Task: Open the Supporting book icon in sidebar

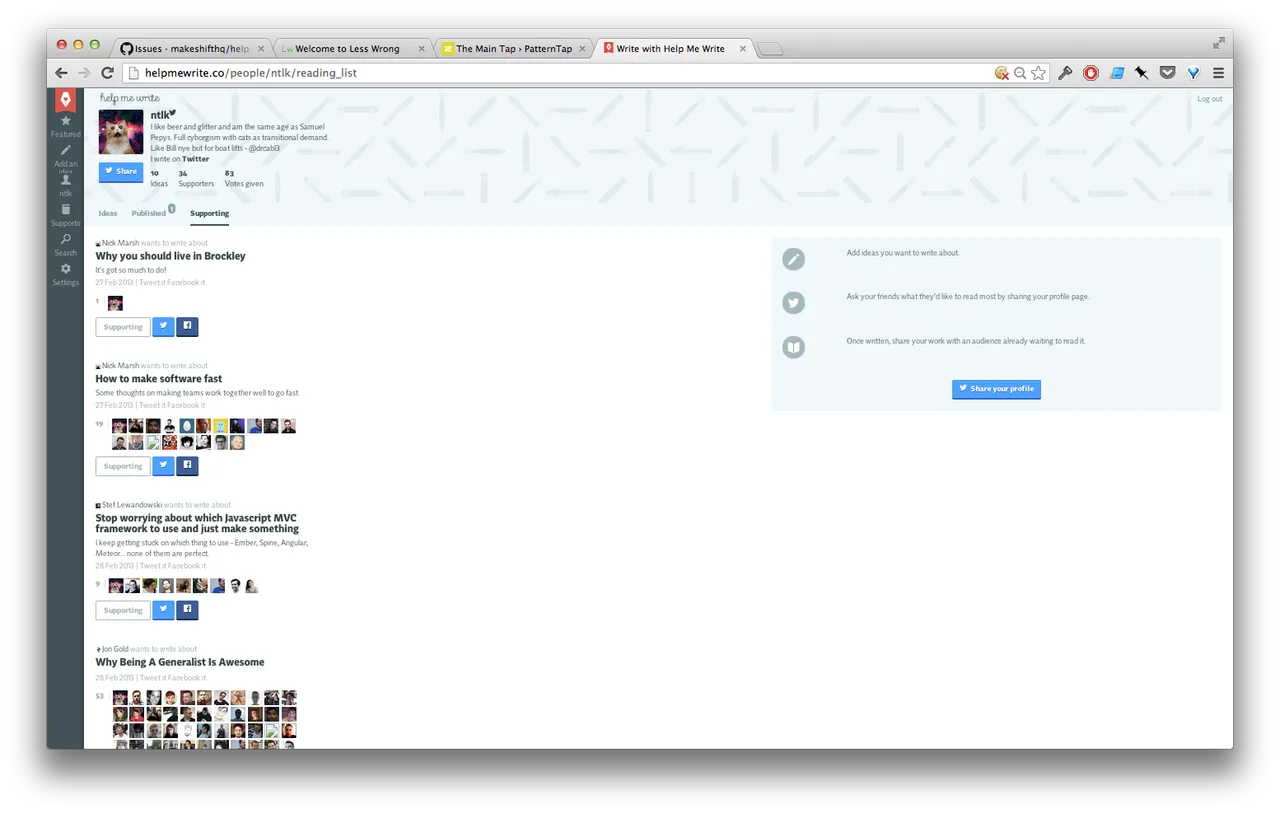Action: [x=66, y=209]
